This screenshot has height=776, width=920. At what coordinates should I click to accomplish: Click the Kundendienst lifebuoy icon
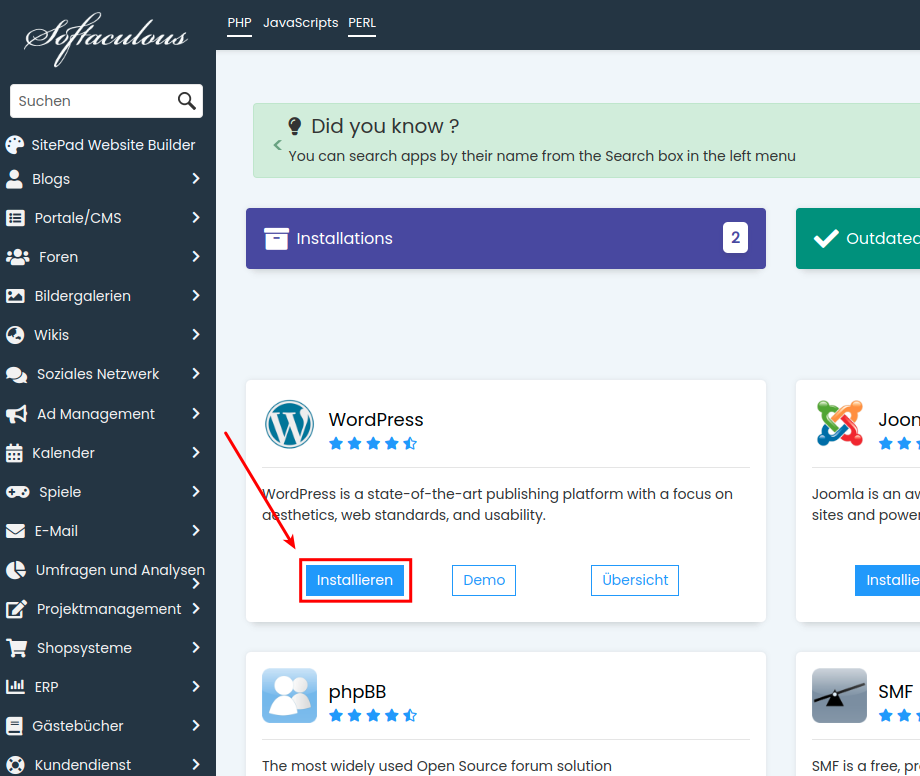(15, 765)
